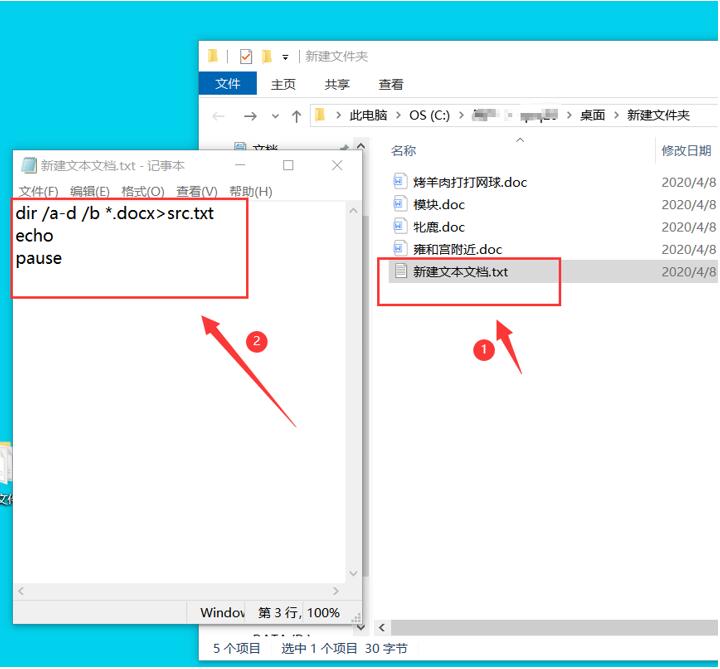The image size is (720, 669).
Task: Expand chevron after 桌面 in address bar
Action: 616,115
